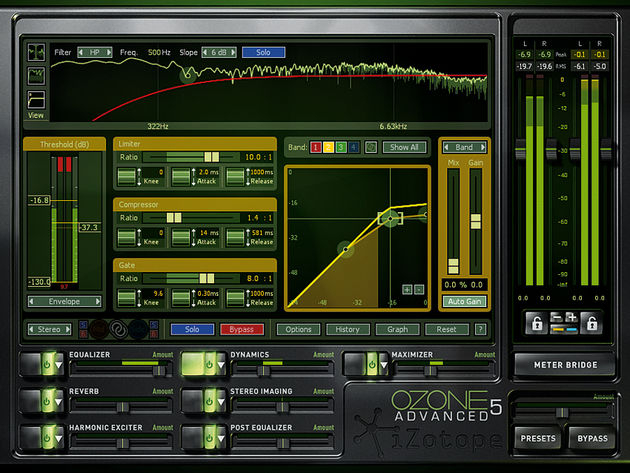Click the View icon beside the spectrum
The image size is (630, 473).
pos(36,99)
